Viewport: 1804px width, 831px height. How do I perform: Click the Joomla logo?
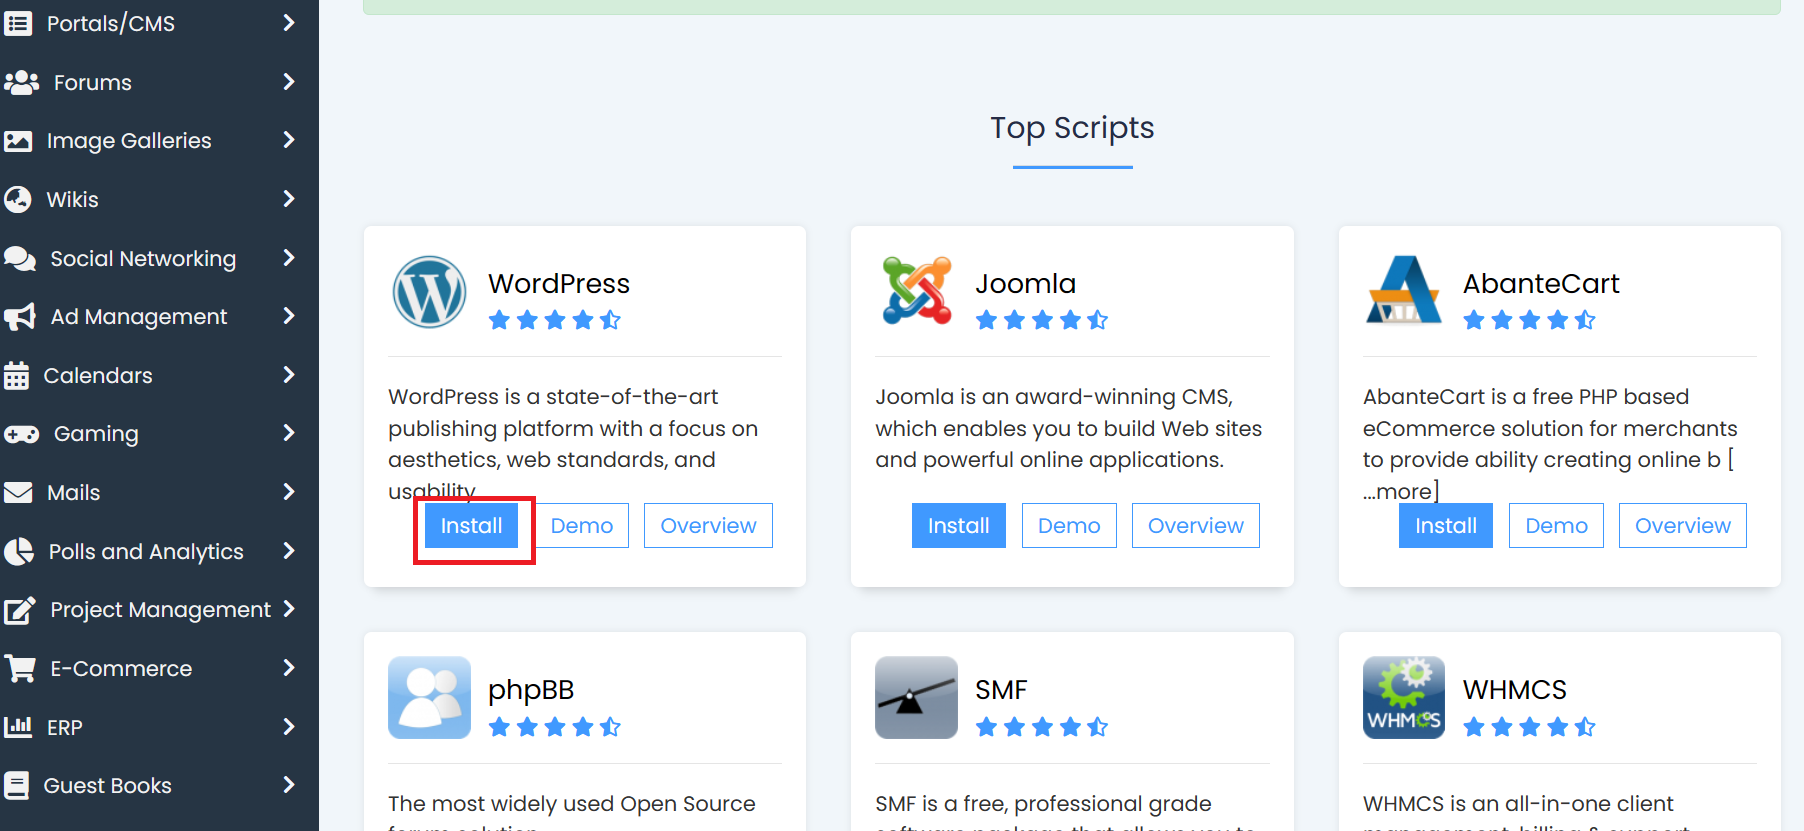[917, 291]
